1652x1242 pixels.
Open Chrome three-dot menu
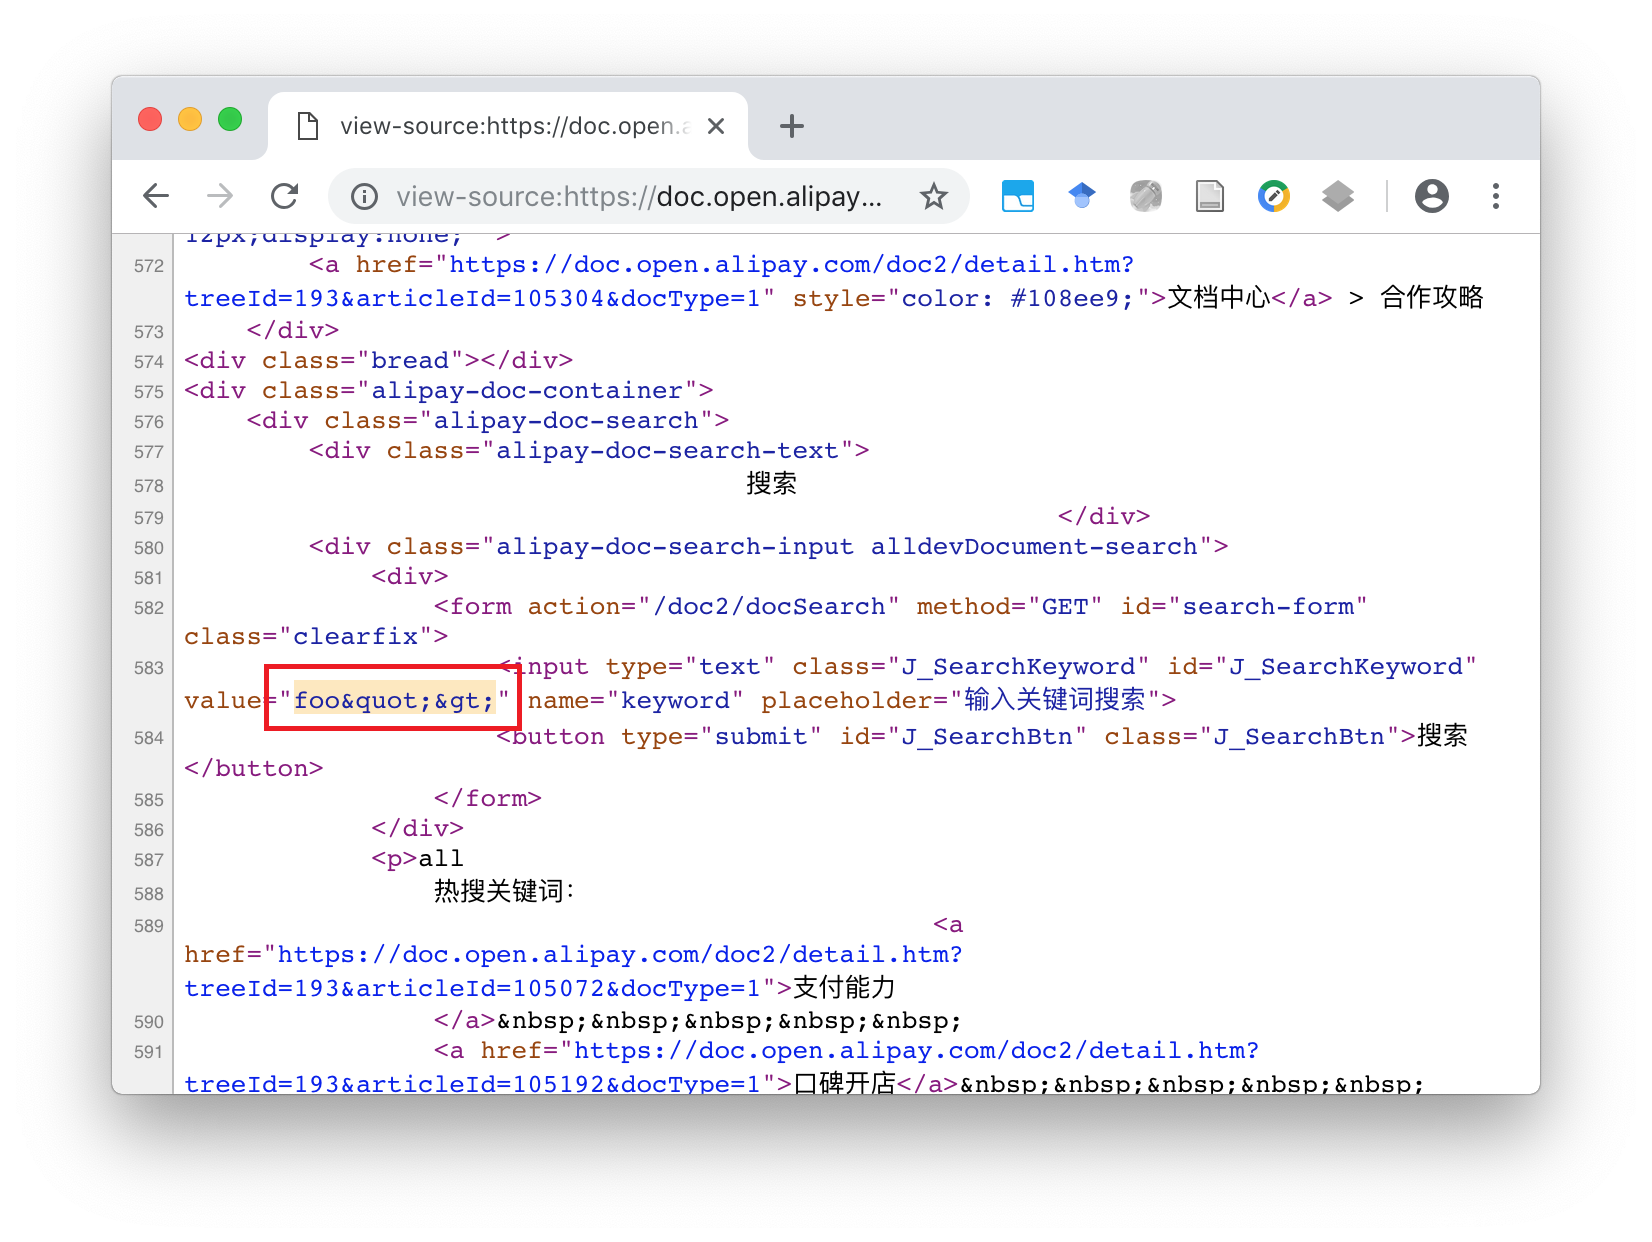point(1495,196)
